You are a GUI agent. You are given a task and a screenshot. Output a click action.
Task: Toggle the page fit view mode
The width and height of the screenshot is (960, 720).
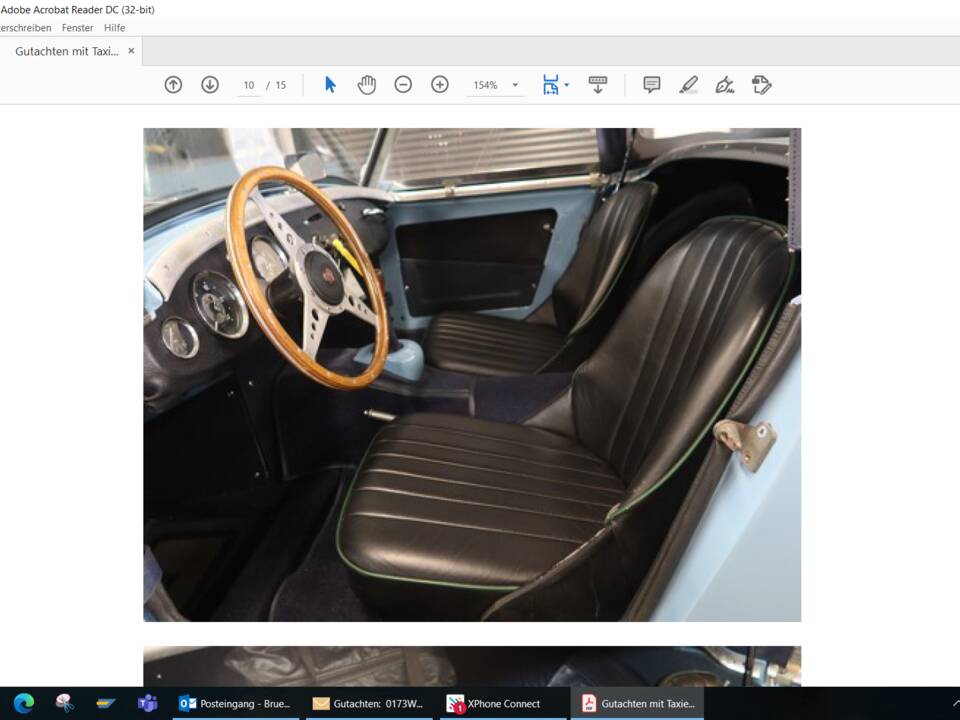[x=551, y=85]
